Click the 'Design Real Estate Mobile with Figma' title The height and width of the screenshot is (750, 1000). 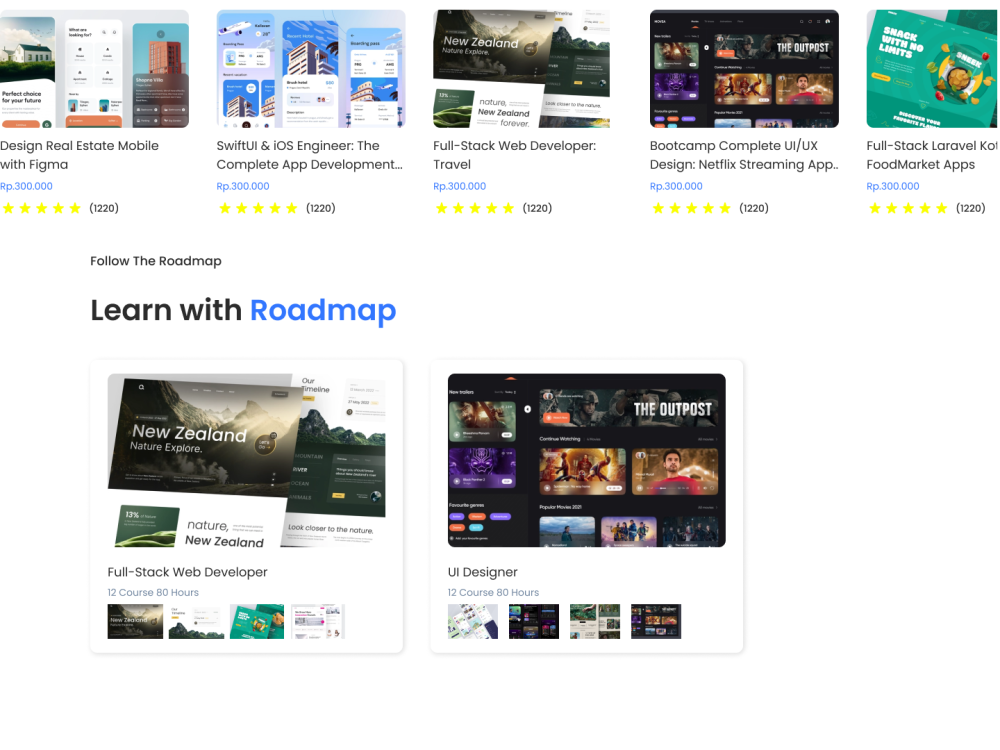[79, 155]
